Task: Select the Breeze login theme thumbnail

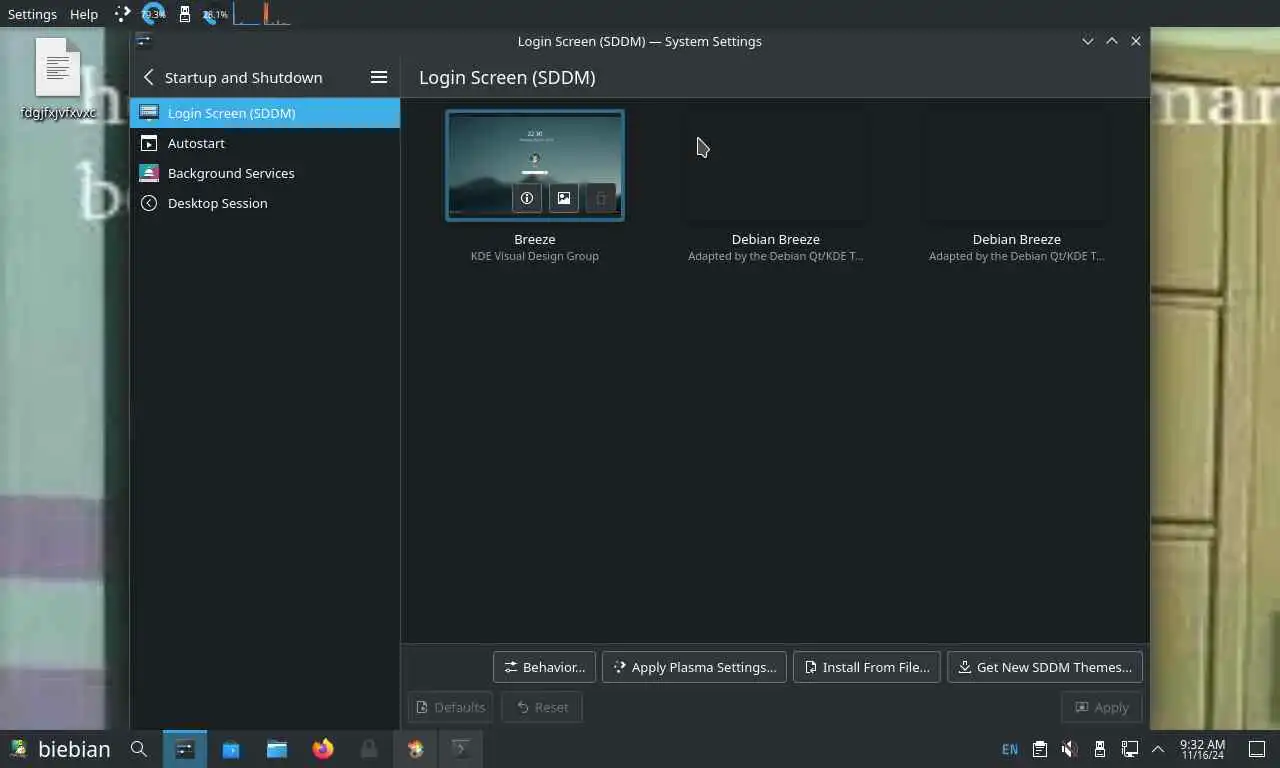Action: pyautogui.click(x=535, y=165)
